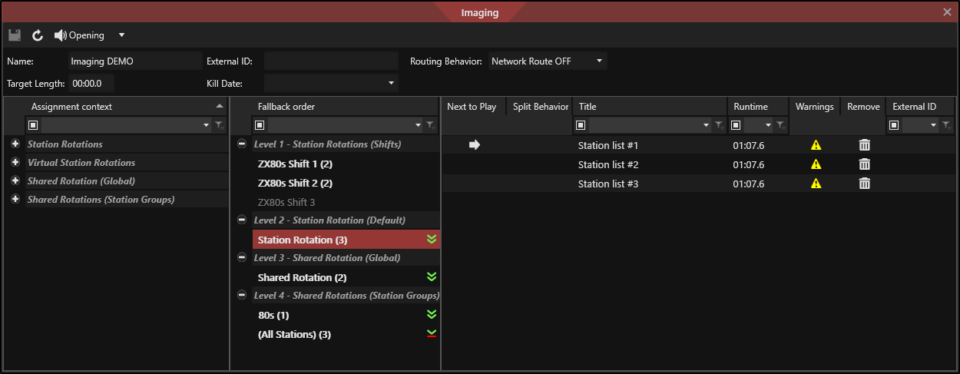Click the Split Behavior column header
960x374 pixels.
pyautogui.click(x=540, y=107)
